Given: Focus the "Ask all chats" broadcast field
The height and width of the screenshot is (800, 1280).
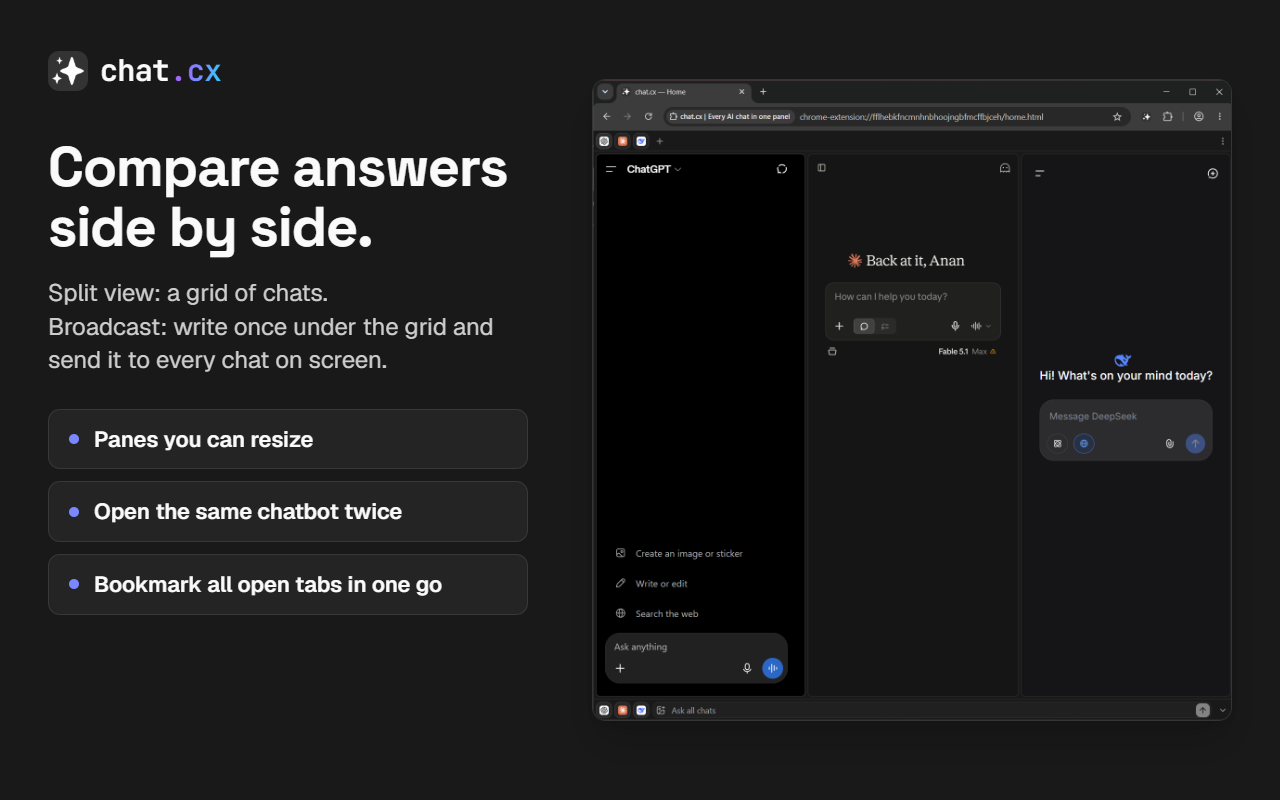Looking at the screenshot, I should click(930, 710).
